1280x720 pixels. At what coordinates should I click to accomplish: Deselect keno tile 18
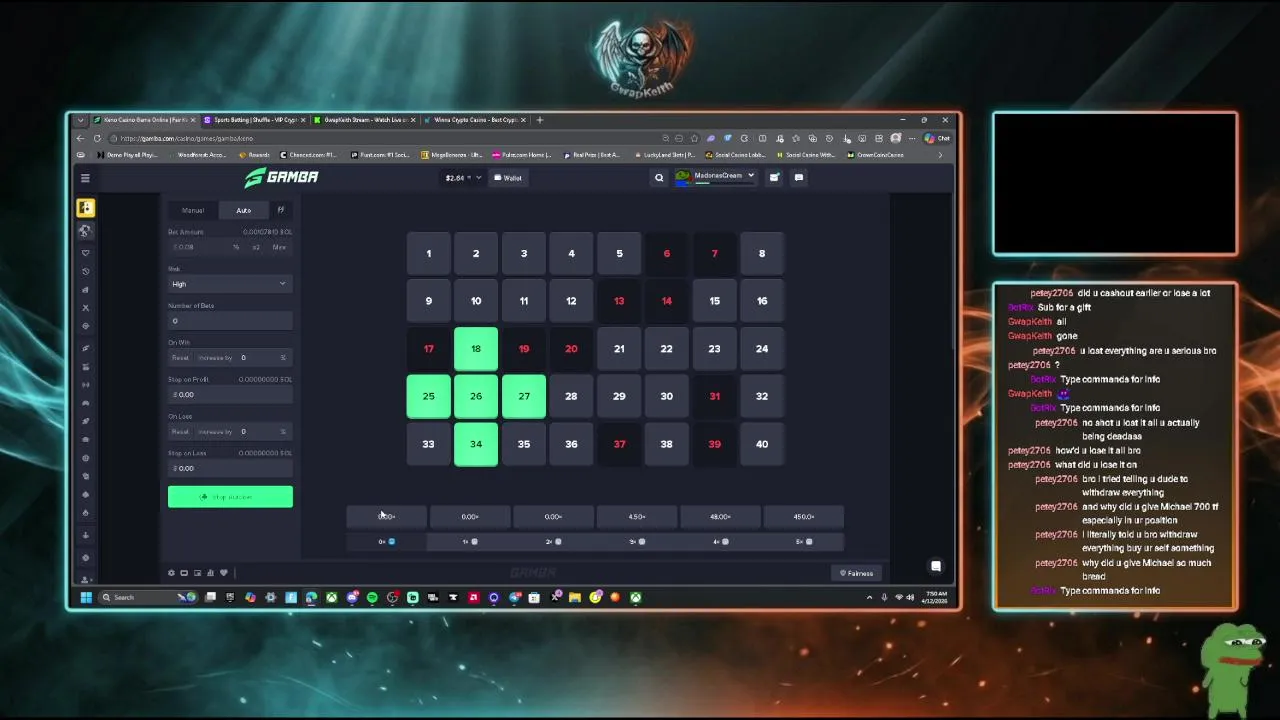[476, 349]
